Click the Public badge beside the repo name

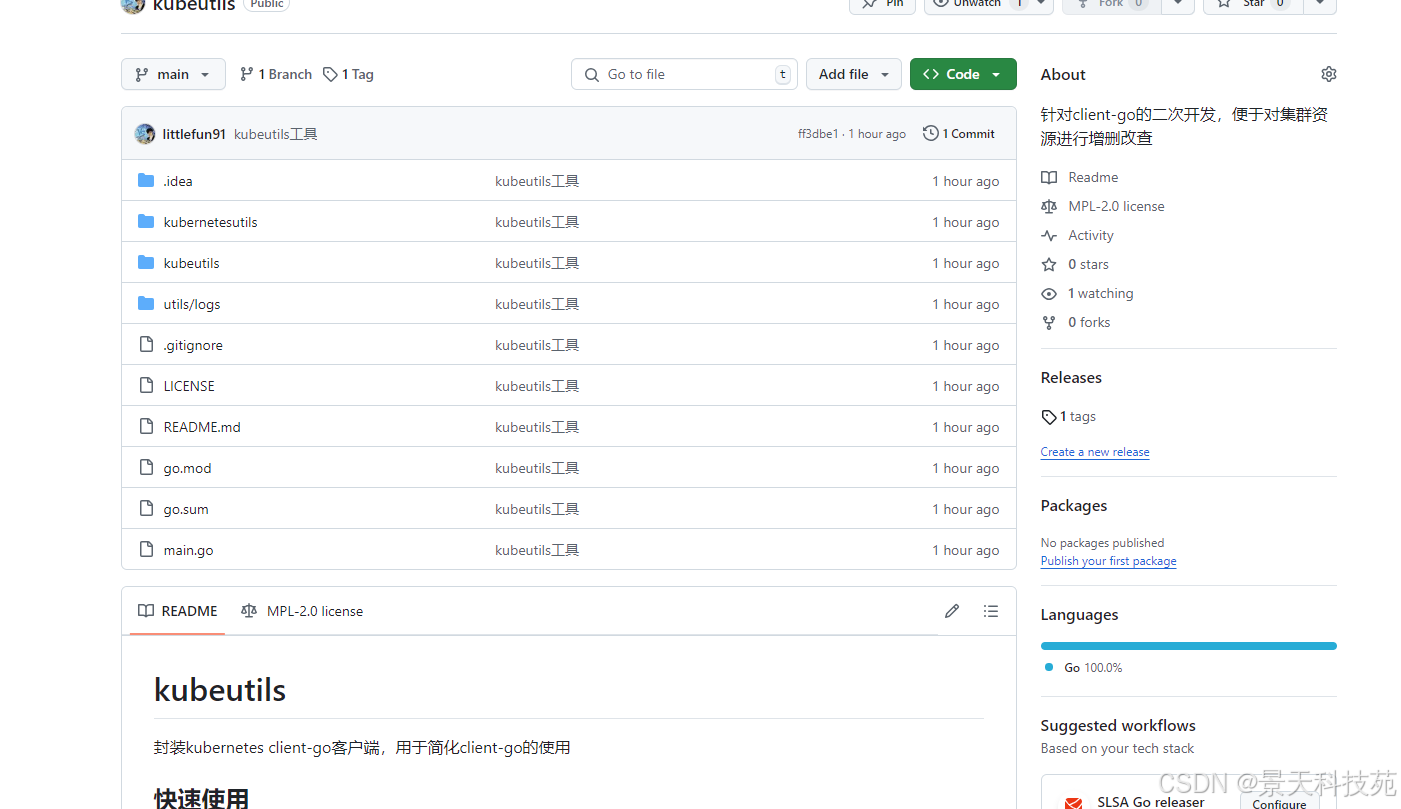266,4
